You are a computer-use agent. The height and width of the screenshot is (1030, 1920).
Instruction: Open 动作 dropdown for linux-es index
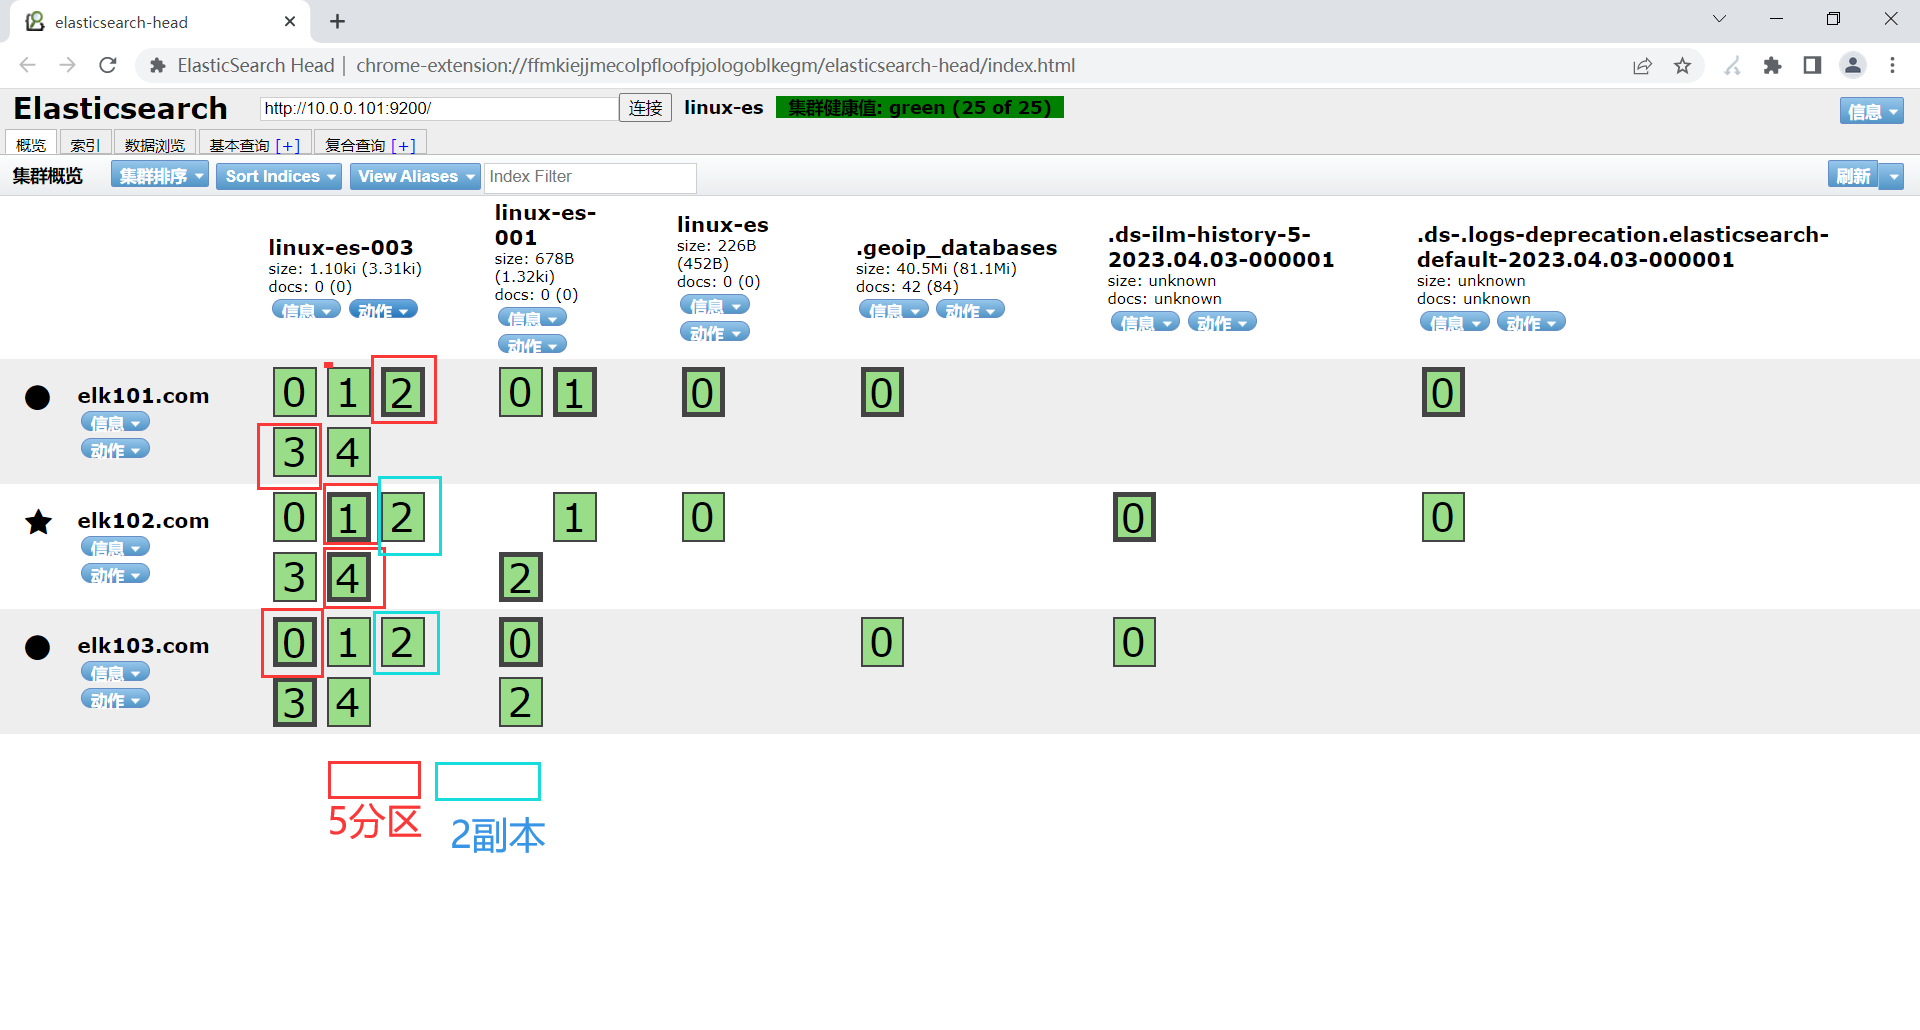714,332
